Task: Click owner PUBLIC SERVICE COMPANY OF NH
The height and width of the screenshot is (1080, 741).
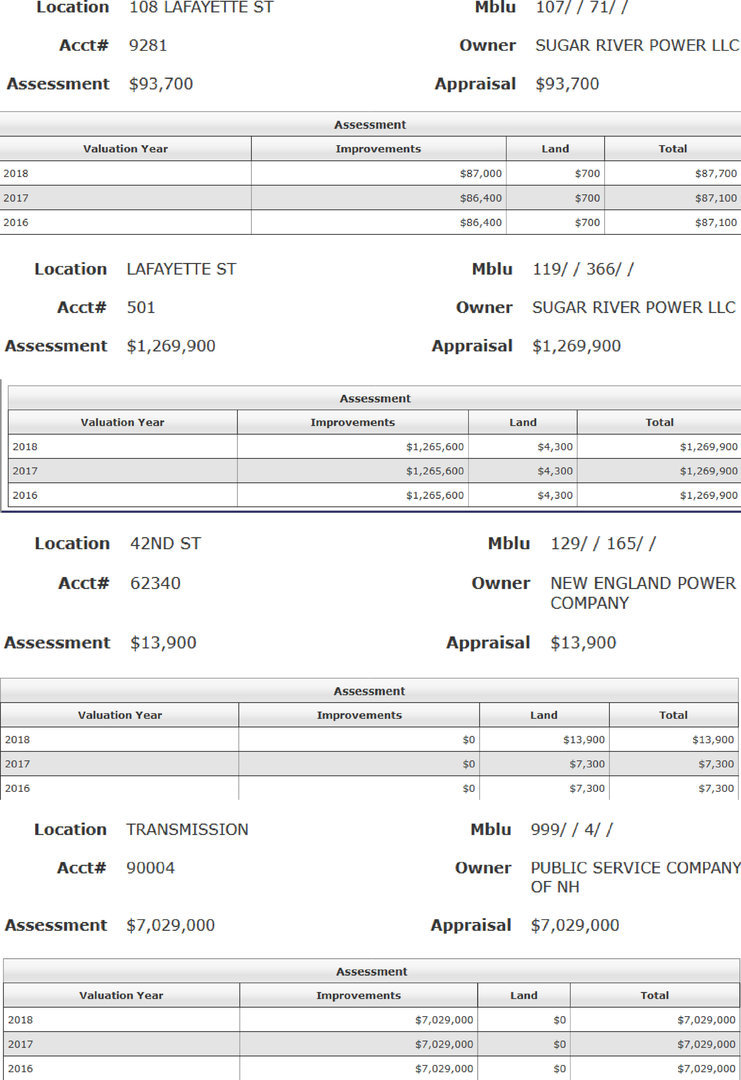Action: click(635, 878)
